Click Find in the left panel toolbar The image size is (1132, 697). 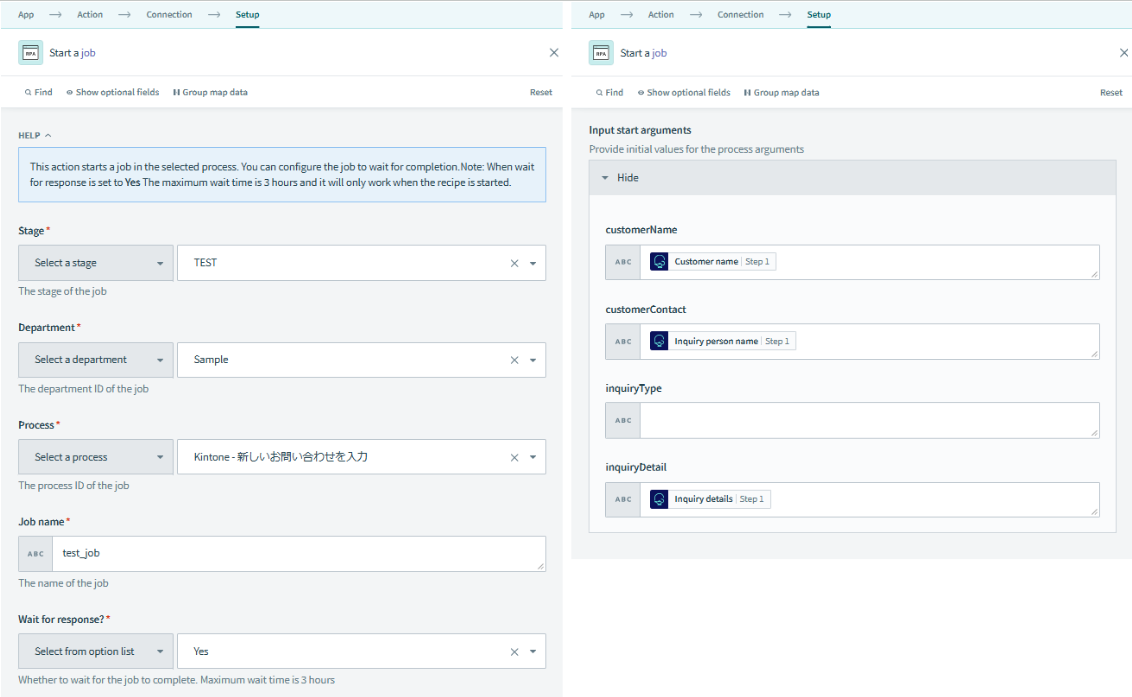38,92
